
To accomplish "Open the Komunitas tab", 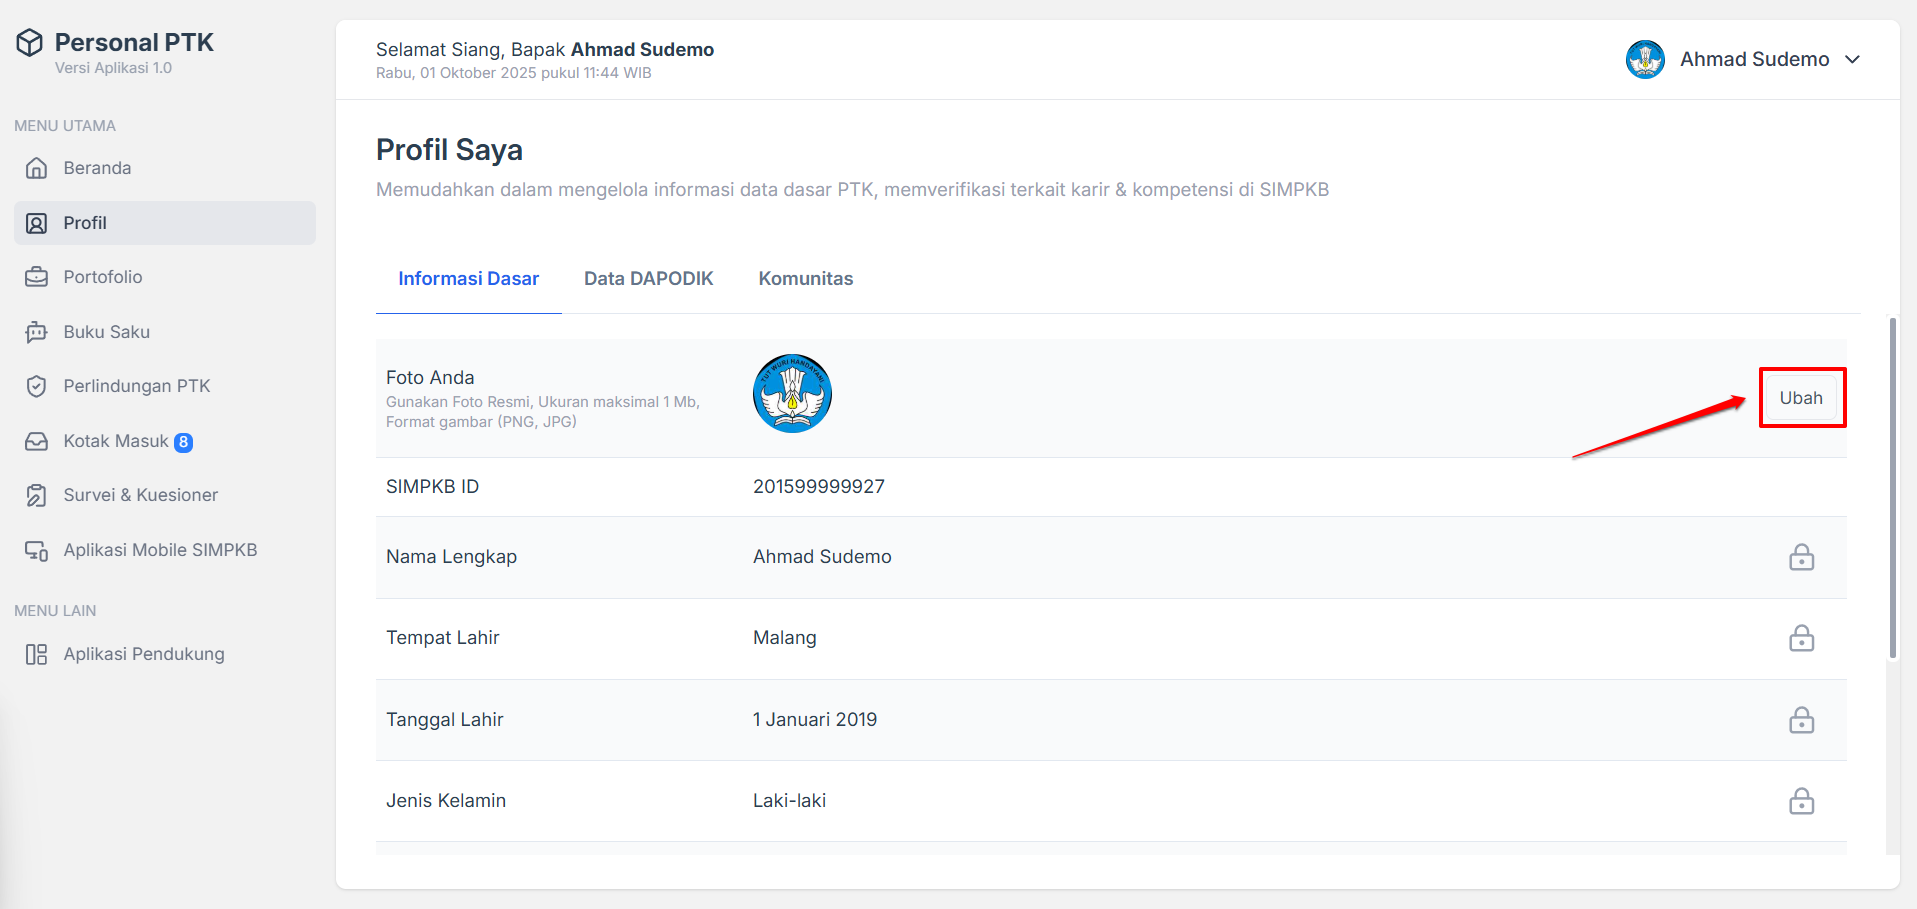I will 805,279.
